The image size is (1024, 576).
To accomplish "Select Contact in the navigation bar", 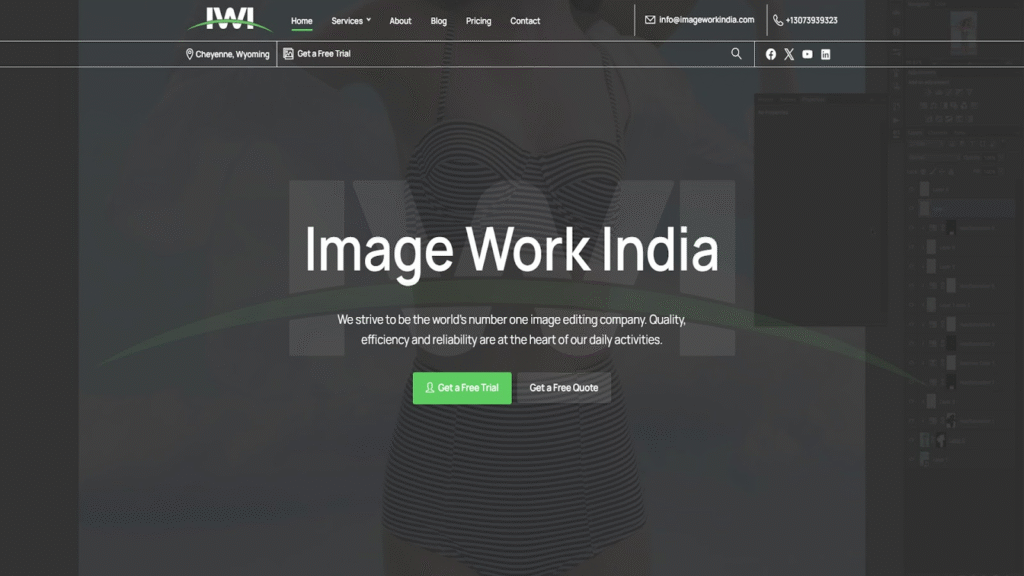I will (525, 21).
